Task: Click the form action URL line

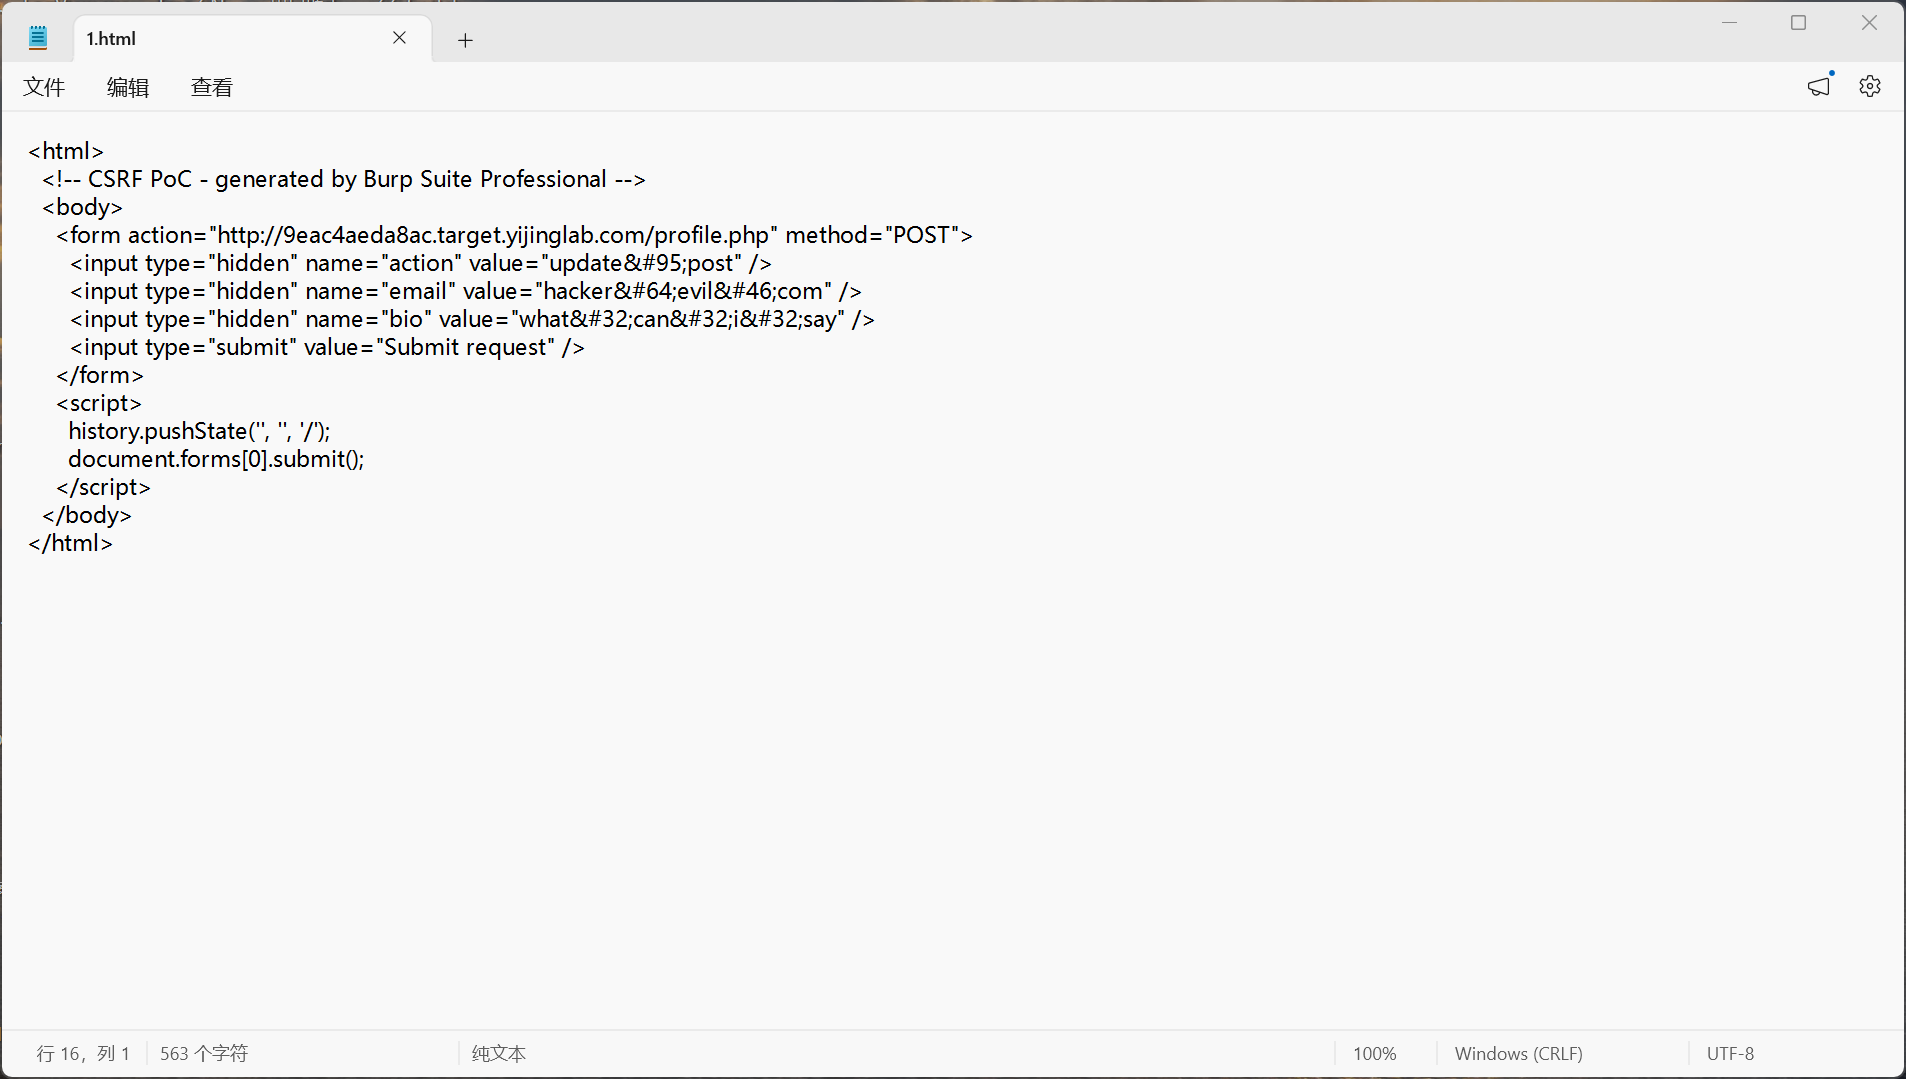Action: click(514, 235)
